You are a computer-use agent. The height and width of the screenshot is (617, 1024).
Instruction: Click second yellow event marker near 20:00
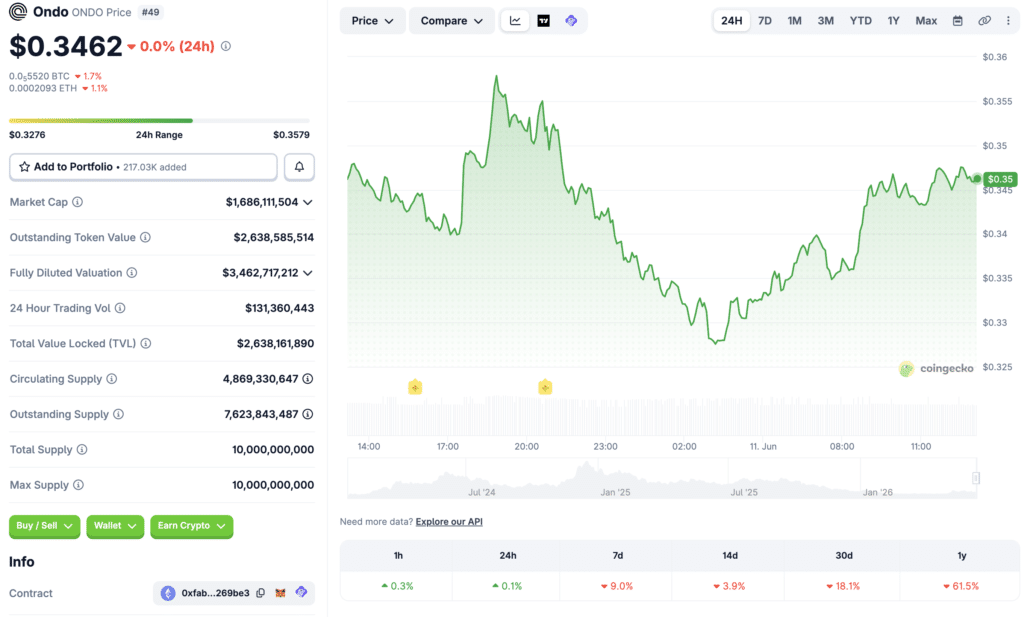click(545, 387)
